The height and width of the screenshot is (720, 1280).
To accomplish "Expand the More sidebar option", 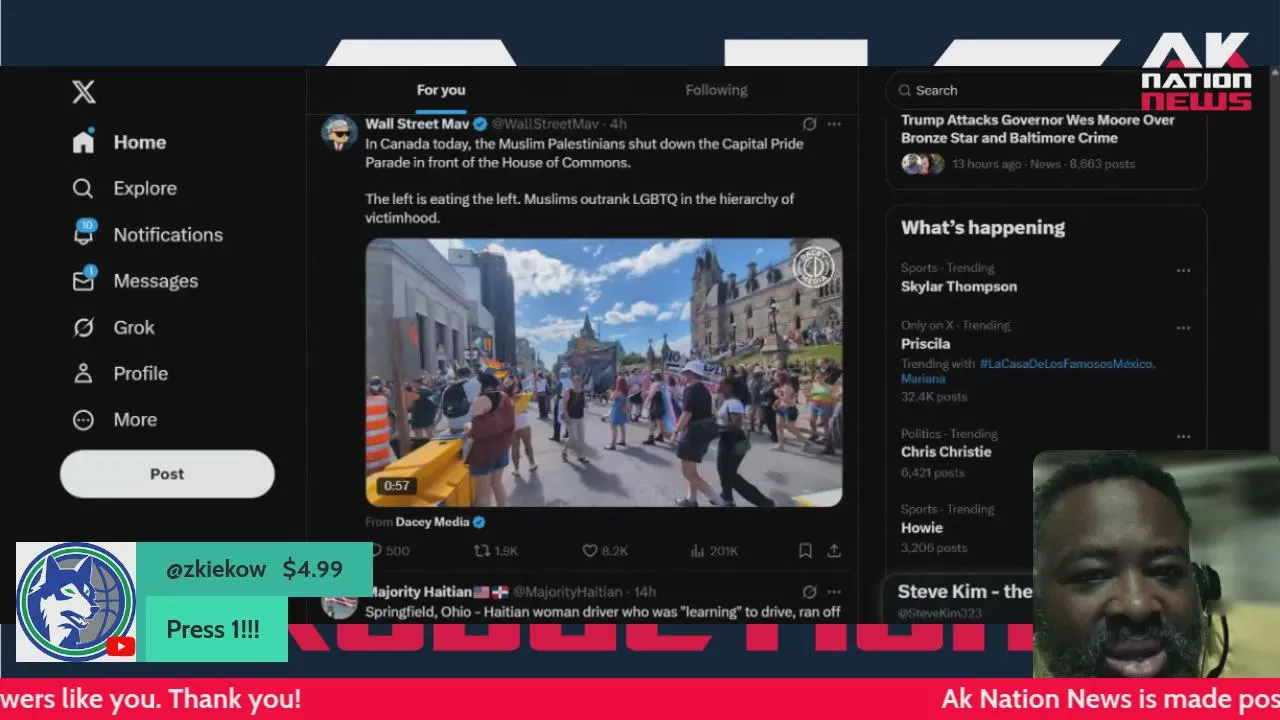I will [115, 420].
